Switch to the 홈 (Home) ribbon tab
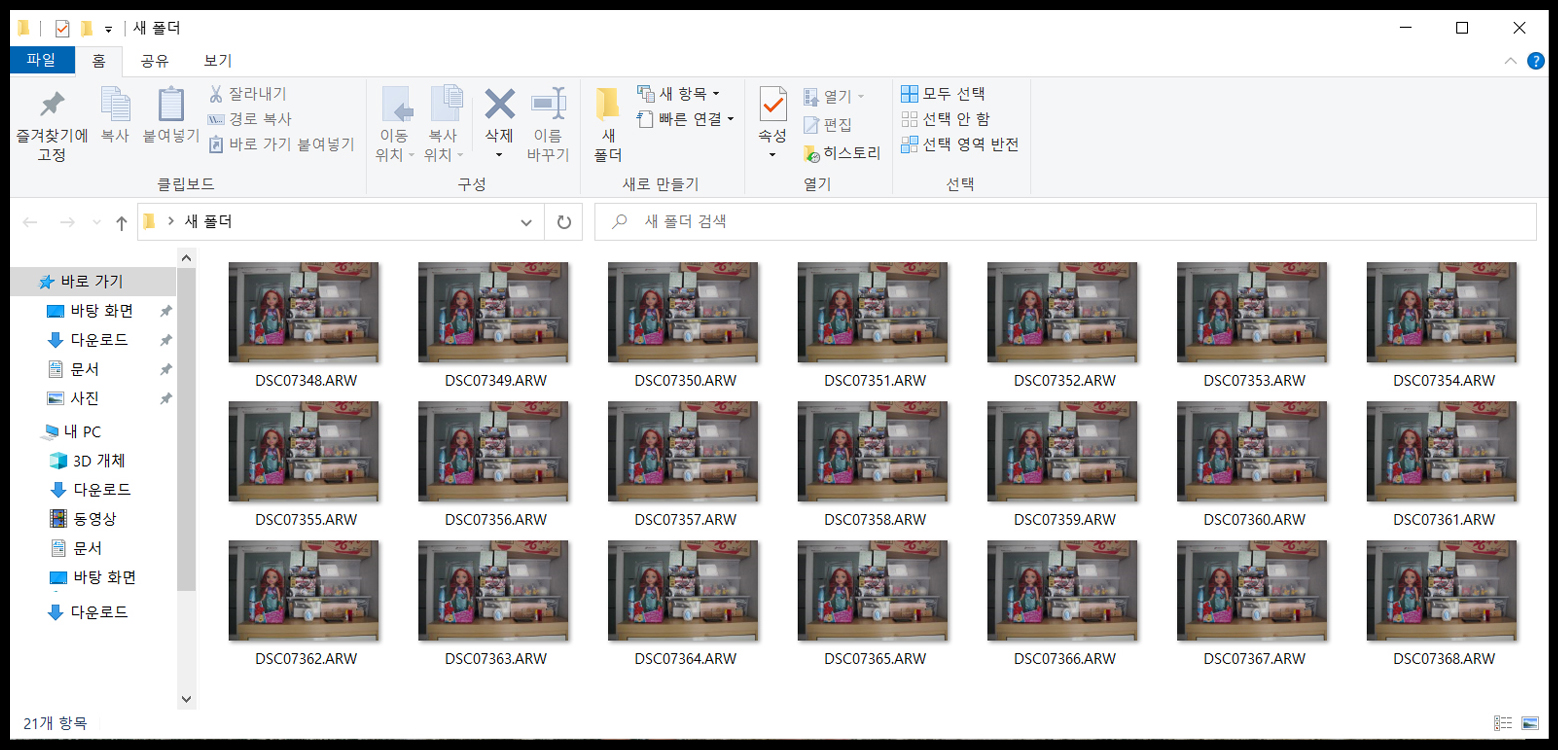1558x750 pixels. point(98,60)
